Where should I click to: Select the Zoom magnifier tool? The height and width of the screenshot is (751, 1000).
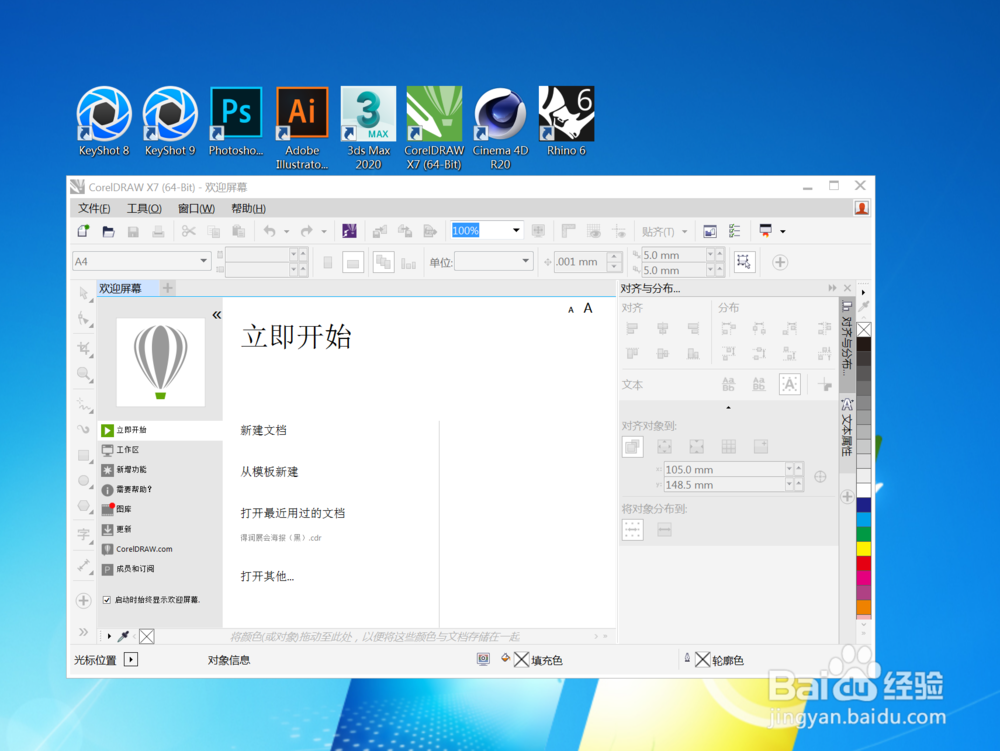coord(84,374)
